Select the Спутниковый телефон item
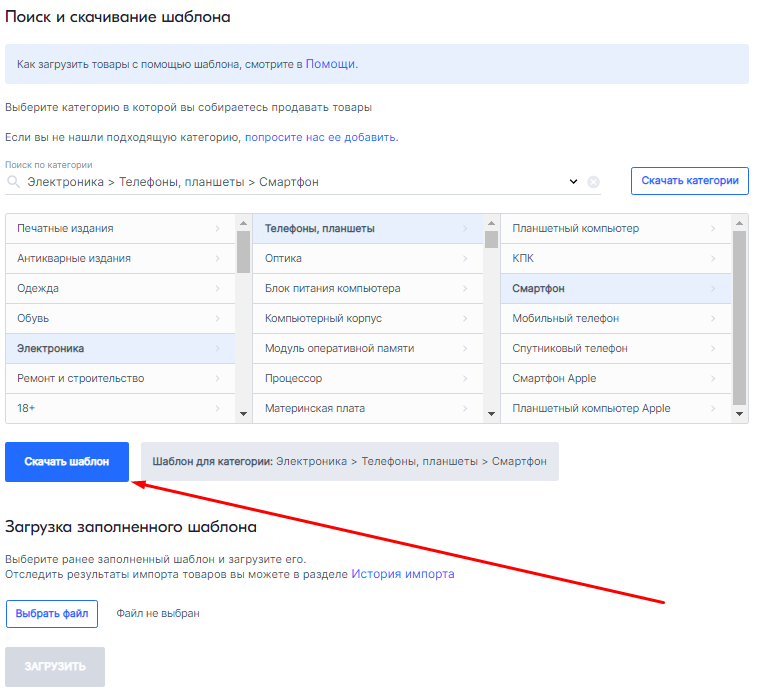780x694 pixels. pyautogui.click(x=616, y=348)
